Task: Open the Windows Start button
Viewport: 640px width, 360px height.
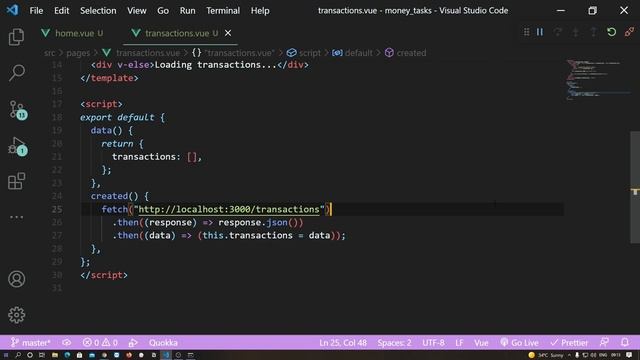Action: pyautogui.click(x=6, y=355)
